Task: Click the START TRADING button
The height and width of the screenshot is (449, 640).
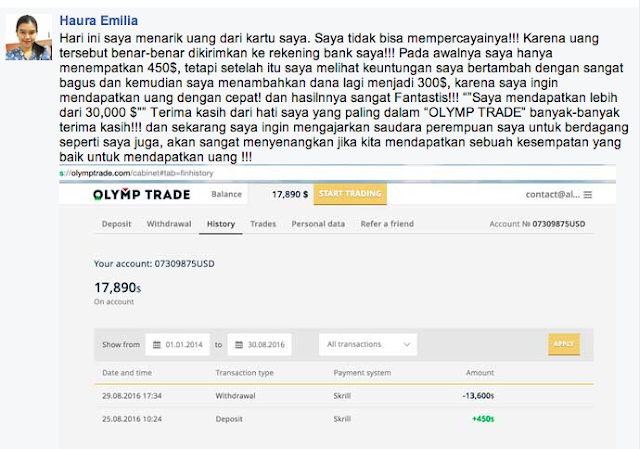Action: pos(350,194)
